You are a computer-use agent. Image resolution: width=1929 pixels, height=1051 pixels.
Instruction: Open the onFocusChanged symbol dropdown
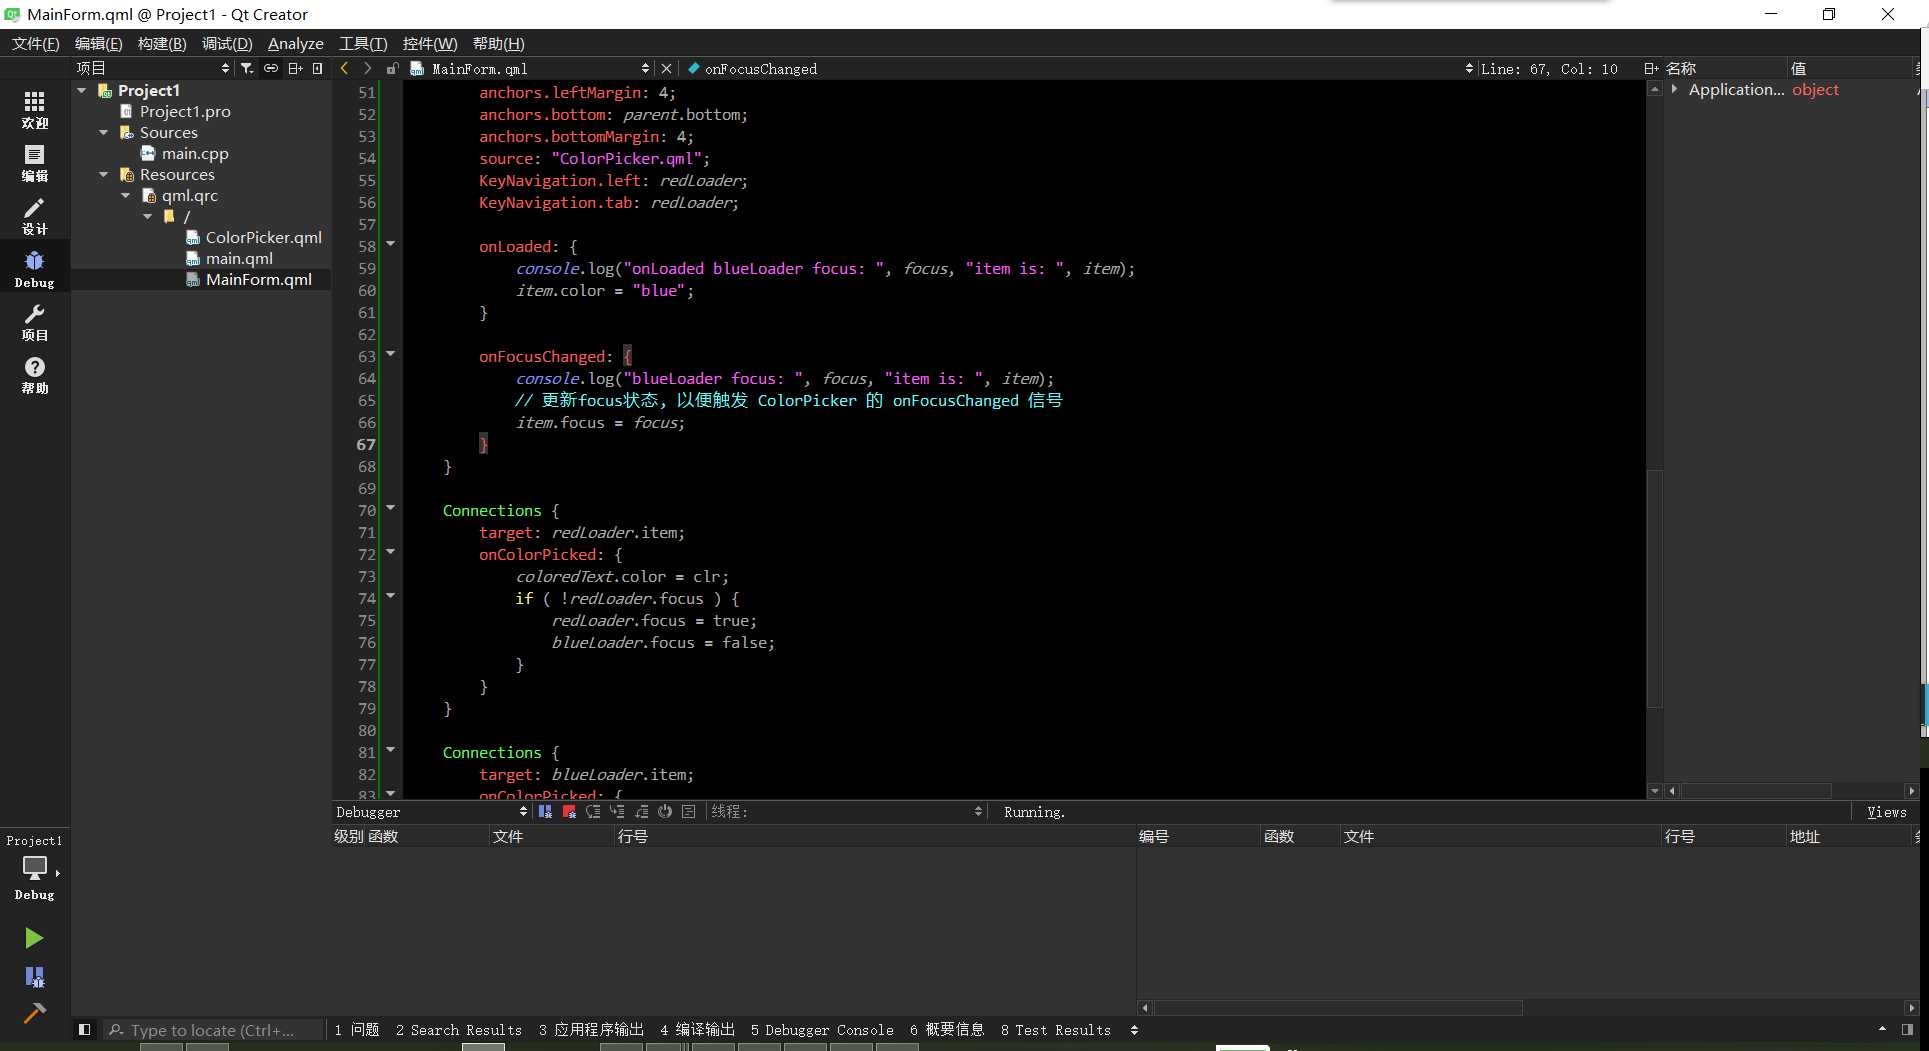pos(1080,68)
